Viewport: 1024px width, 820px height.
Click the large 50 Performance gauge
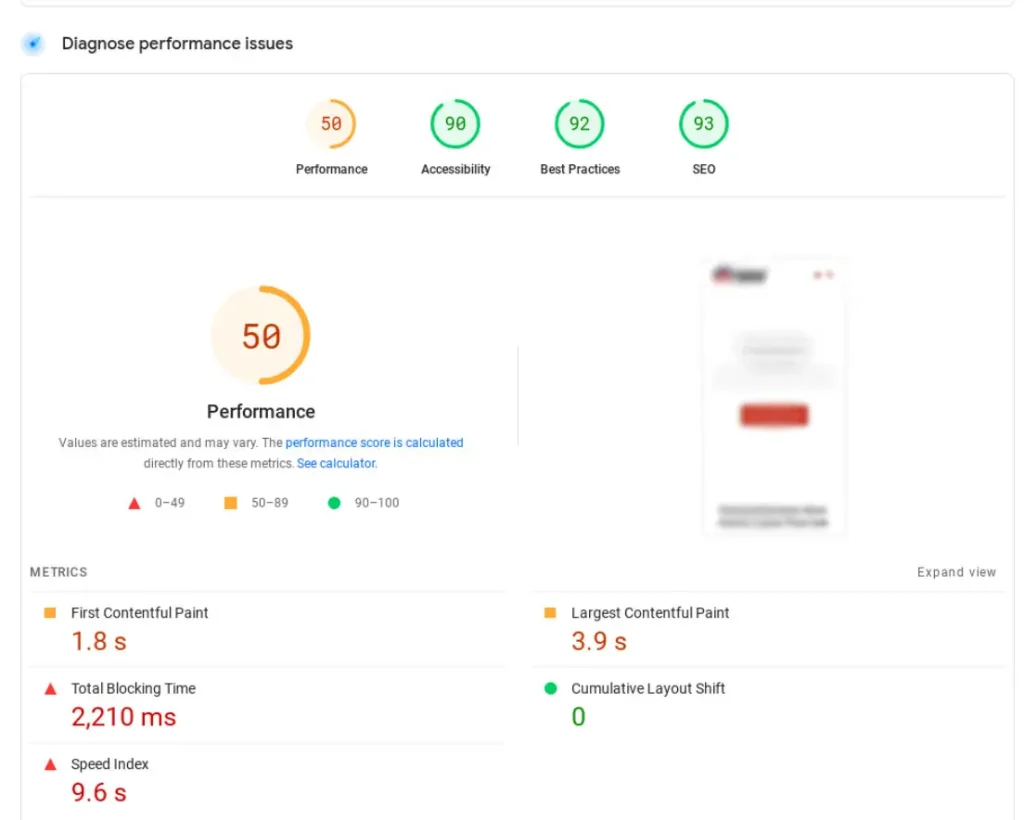261,336
